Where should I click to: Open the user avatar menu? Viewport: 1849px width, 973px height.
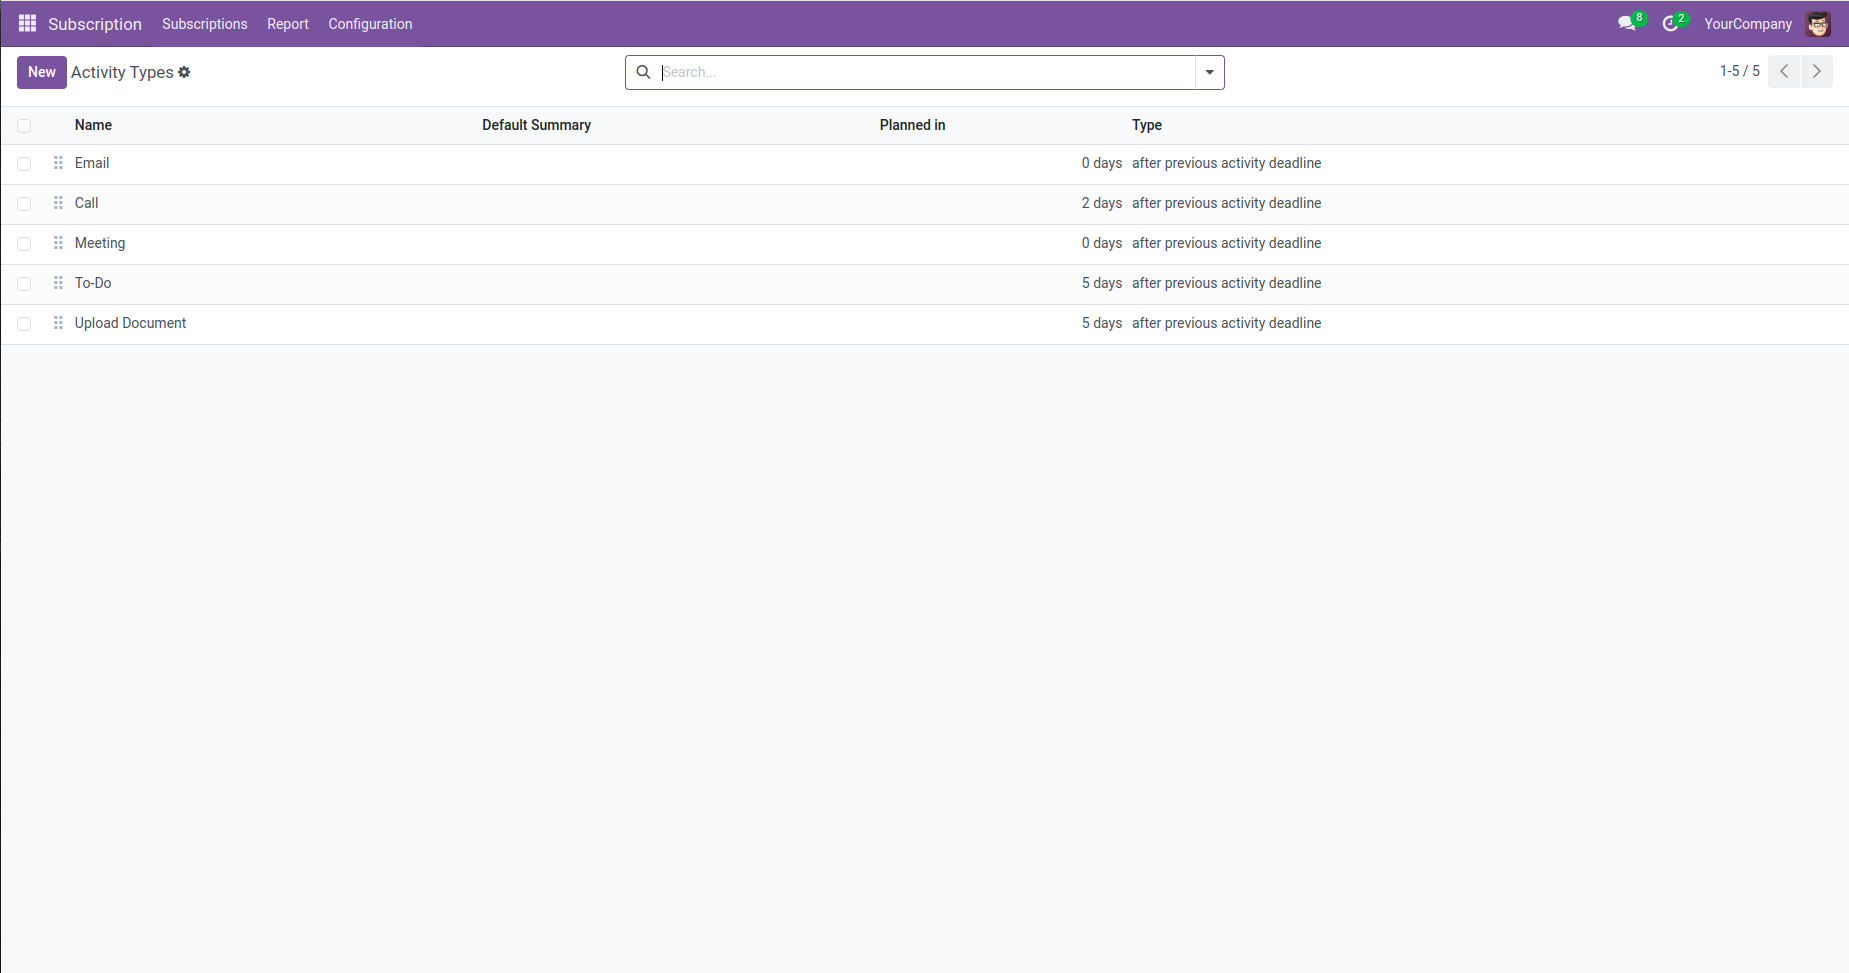[1818, 24]
